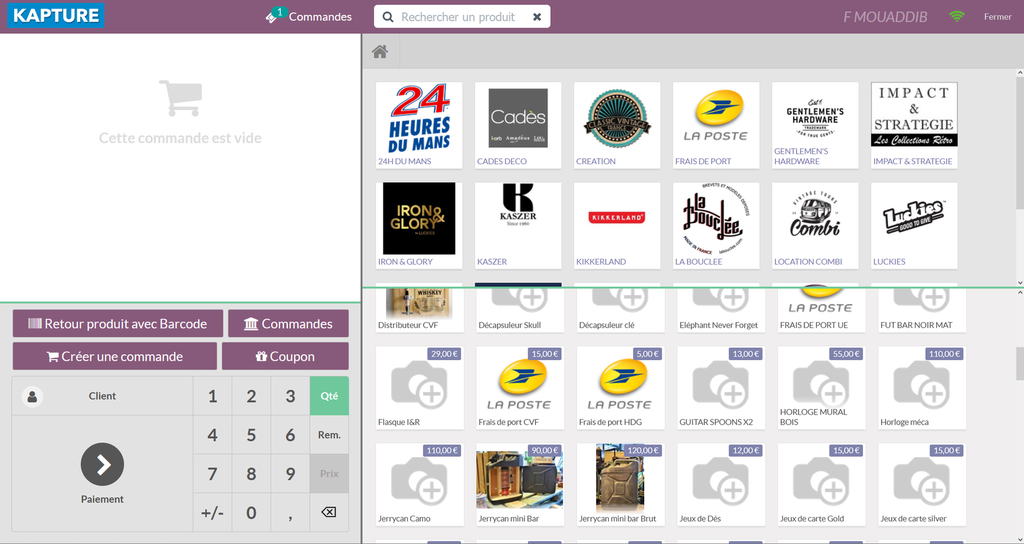Add Jerrycan mini bar Brut product
1024x544 pixels.
click(x=620, y=485)
